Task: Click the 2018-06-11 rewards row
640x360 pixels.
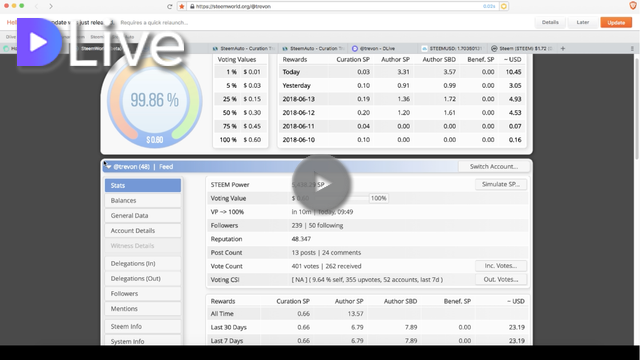Action: (402, 126)
